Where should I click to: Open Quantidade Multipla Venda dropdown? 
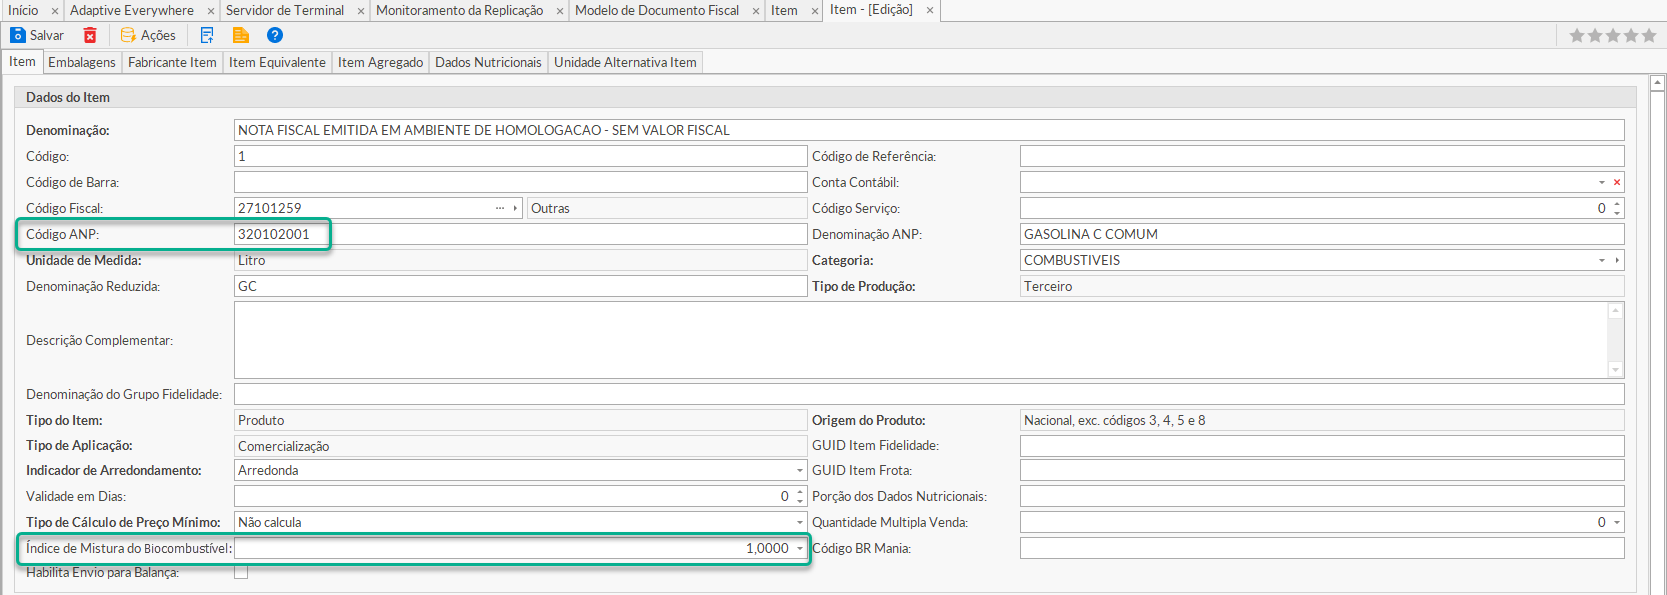pos(1617,522)
